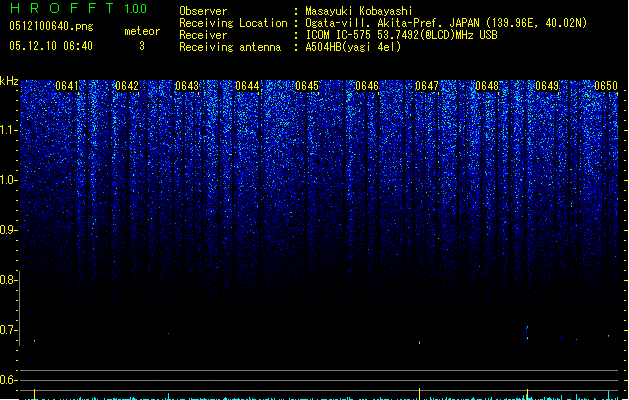Click the Receiver field label
The width and height of the screenshot is (629, 400).
pos(203,35)
